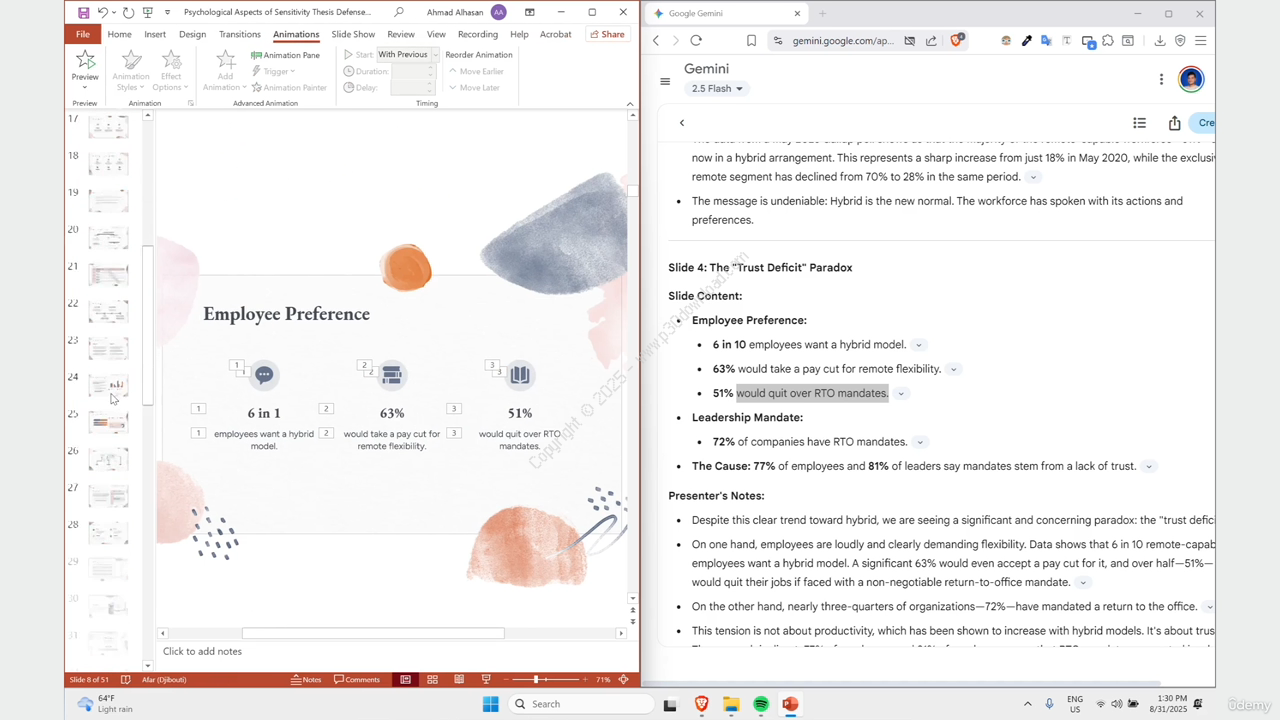The width and height of the screenshot is (1280, 720).
Task: Switch to Slide Sorter view
Action: click(x=432, y=680)
